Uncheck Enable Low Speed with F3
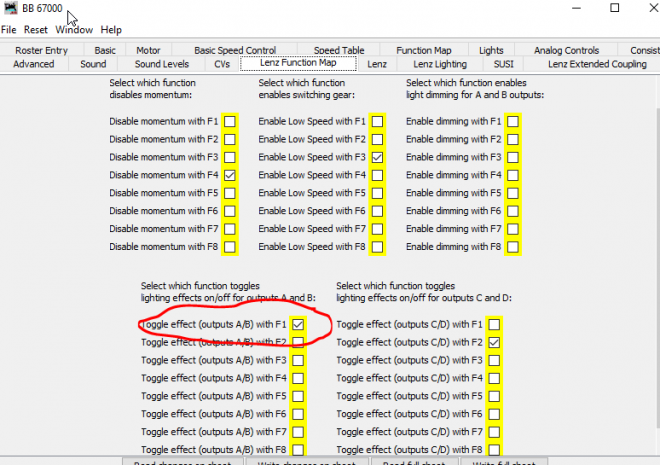This screenshot has height=465, width=660. coord(378,157)
